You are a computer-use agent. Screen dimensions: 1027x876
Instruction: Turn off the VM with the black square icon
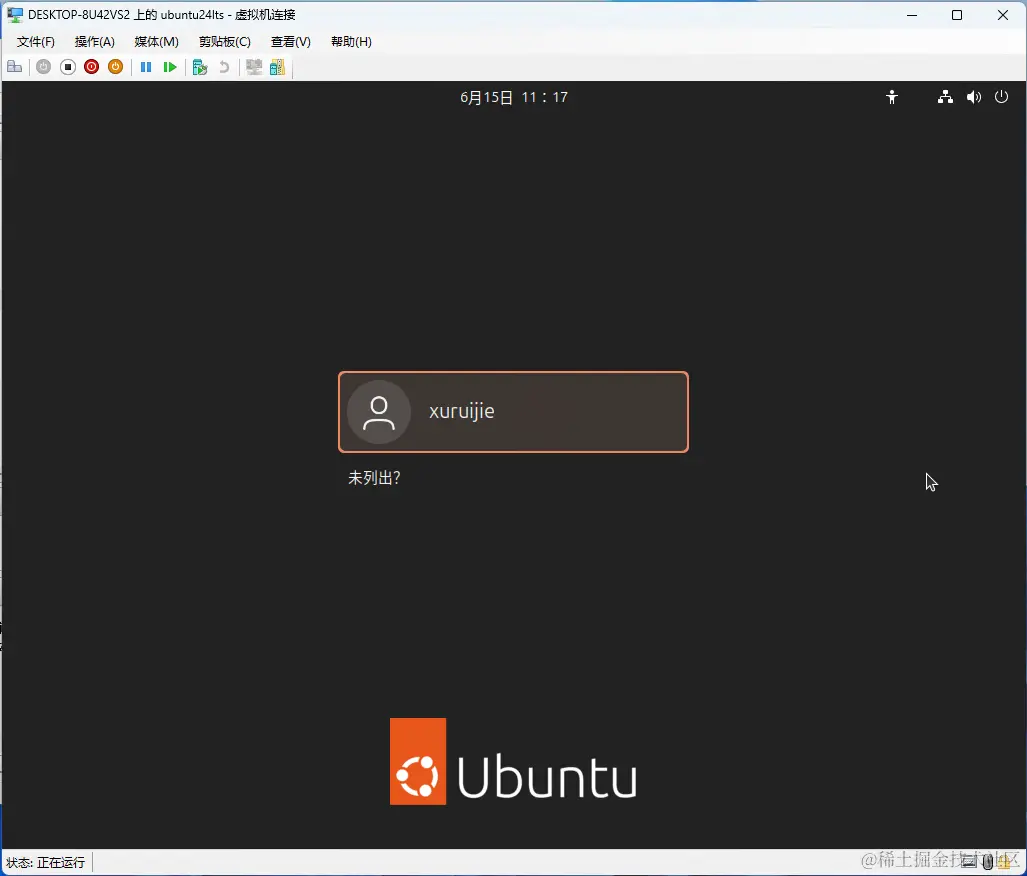[x=67, y=67]
